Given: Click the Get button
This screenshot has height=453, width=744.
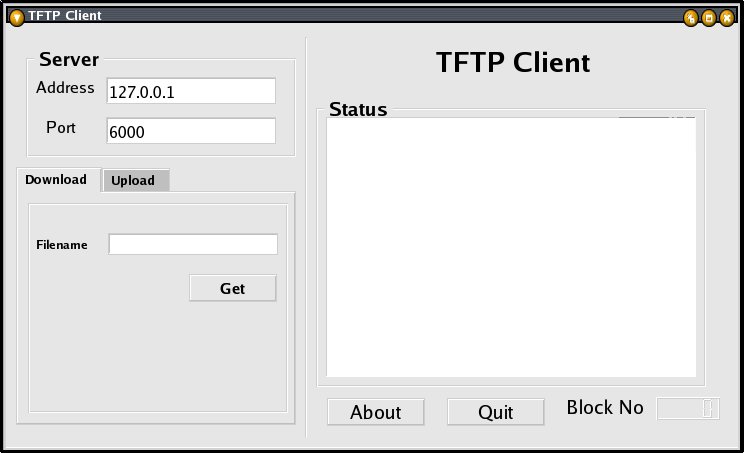Looking at the screenshot, I should pyautogui.click(x=232, y=288).
